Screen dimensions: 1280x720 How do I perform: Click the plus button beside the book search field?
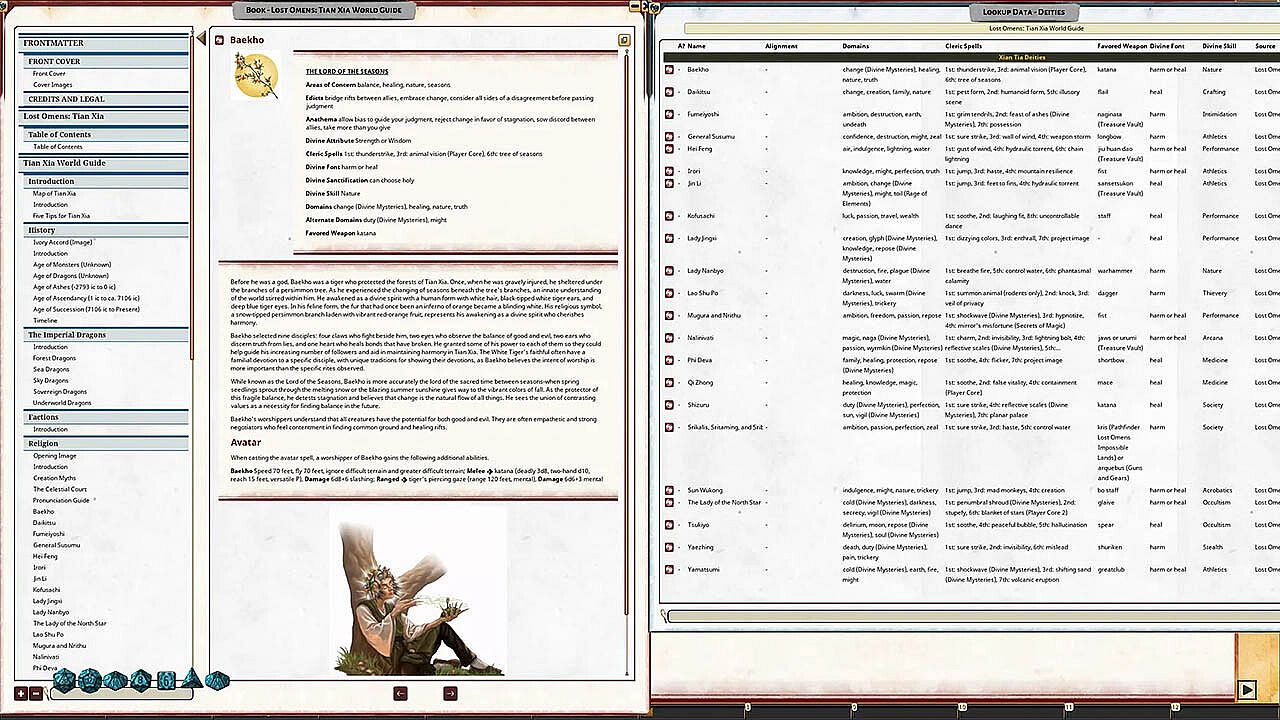(x=21, y=693)
